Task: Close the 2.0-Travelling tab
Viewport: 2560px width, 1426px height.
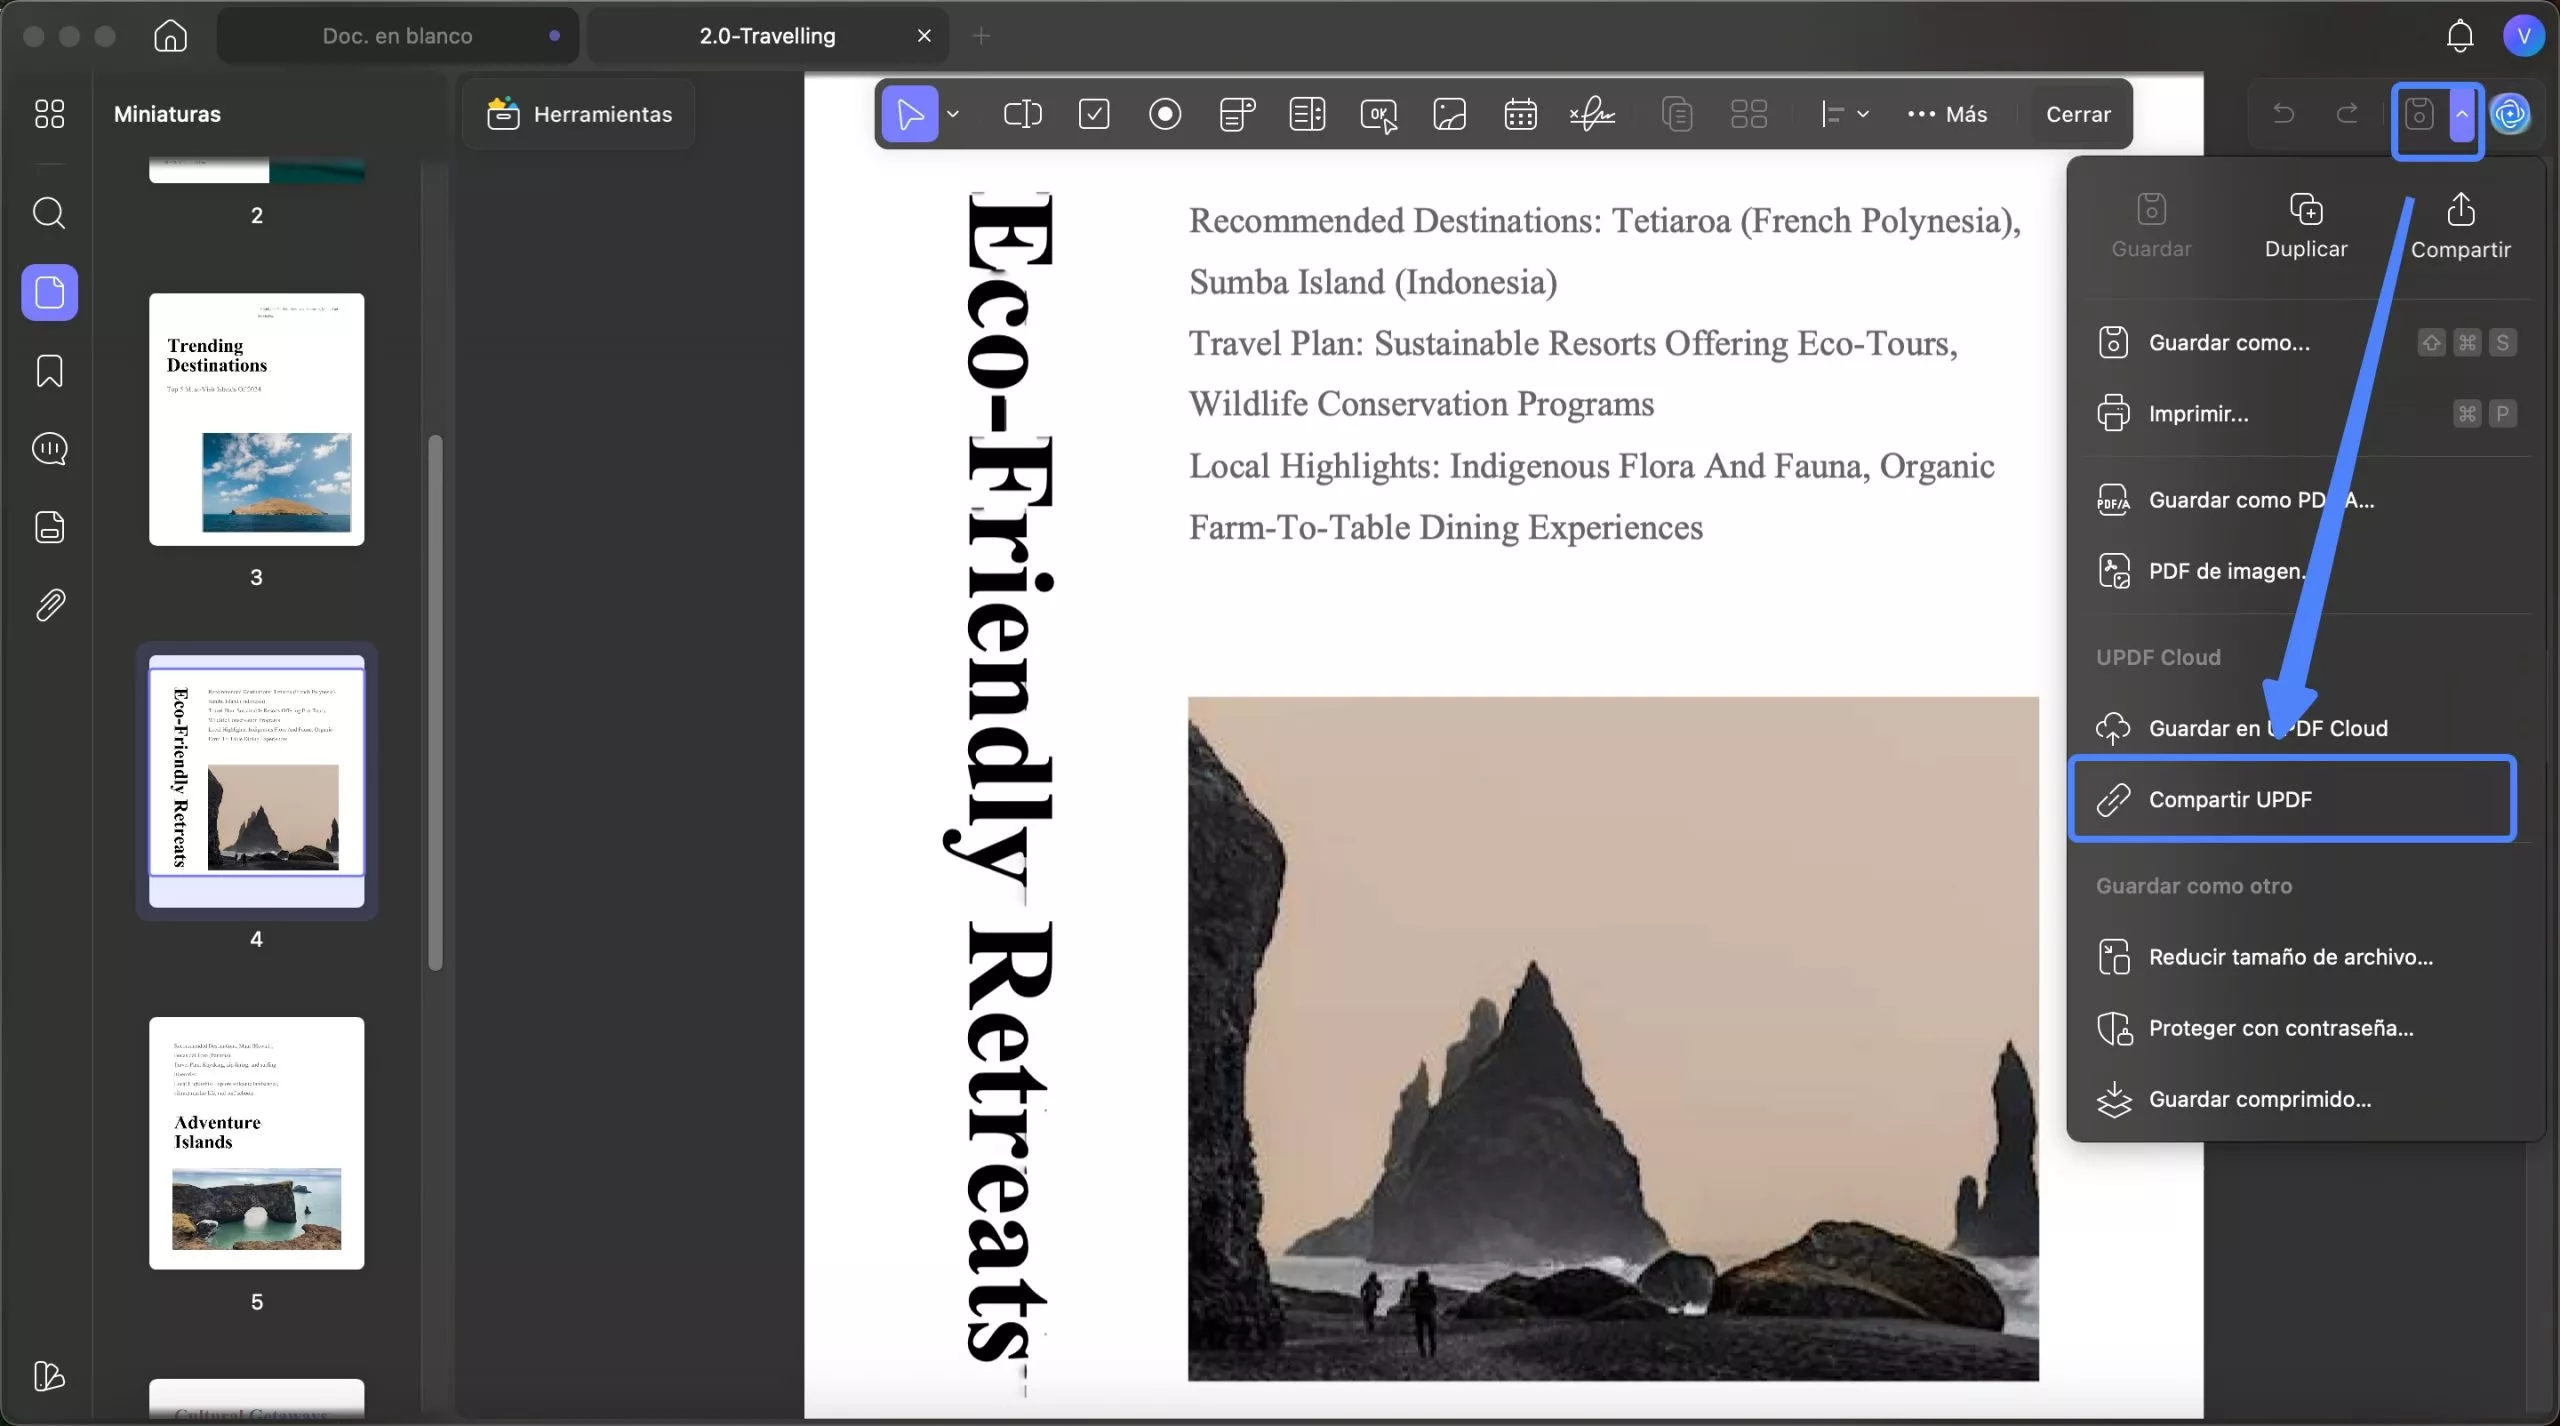Action: [x=924, y=36]
